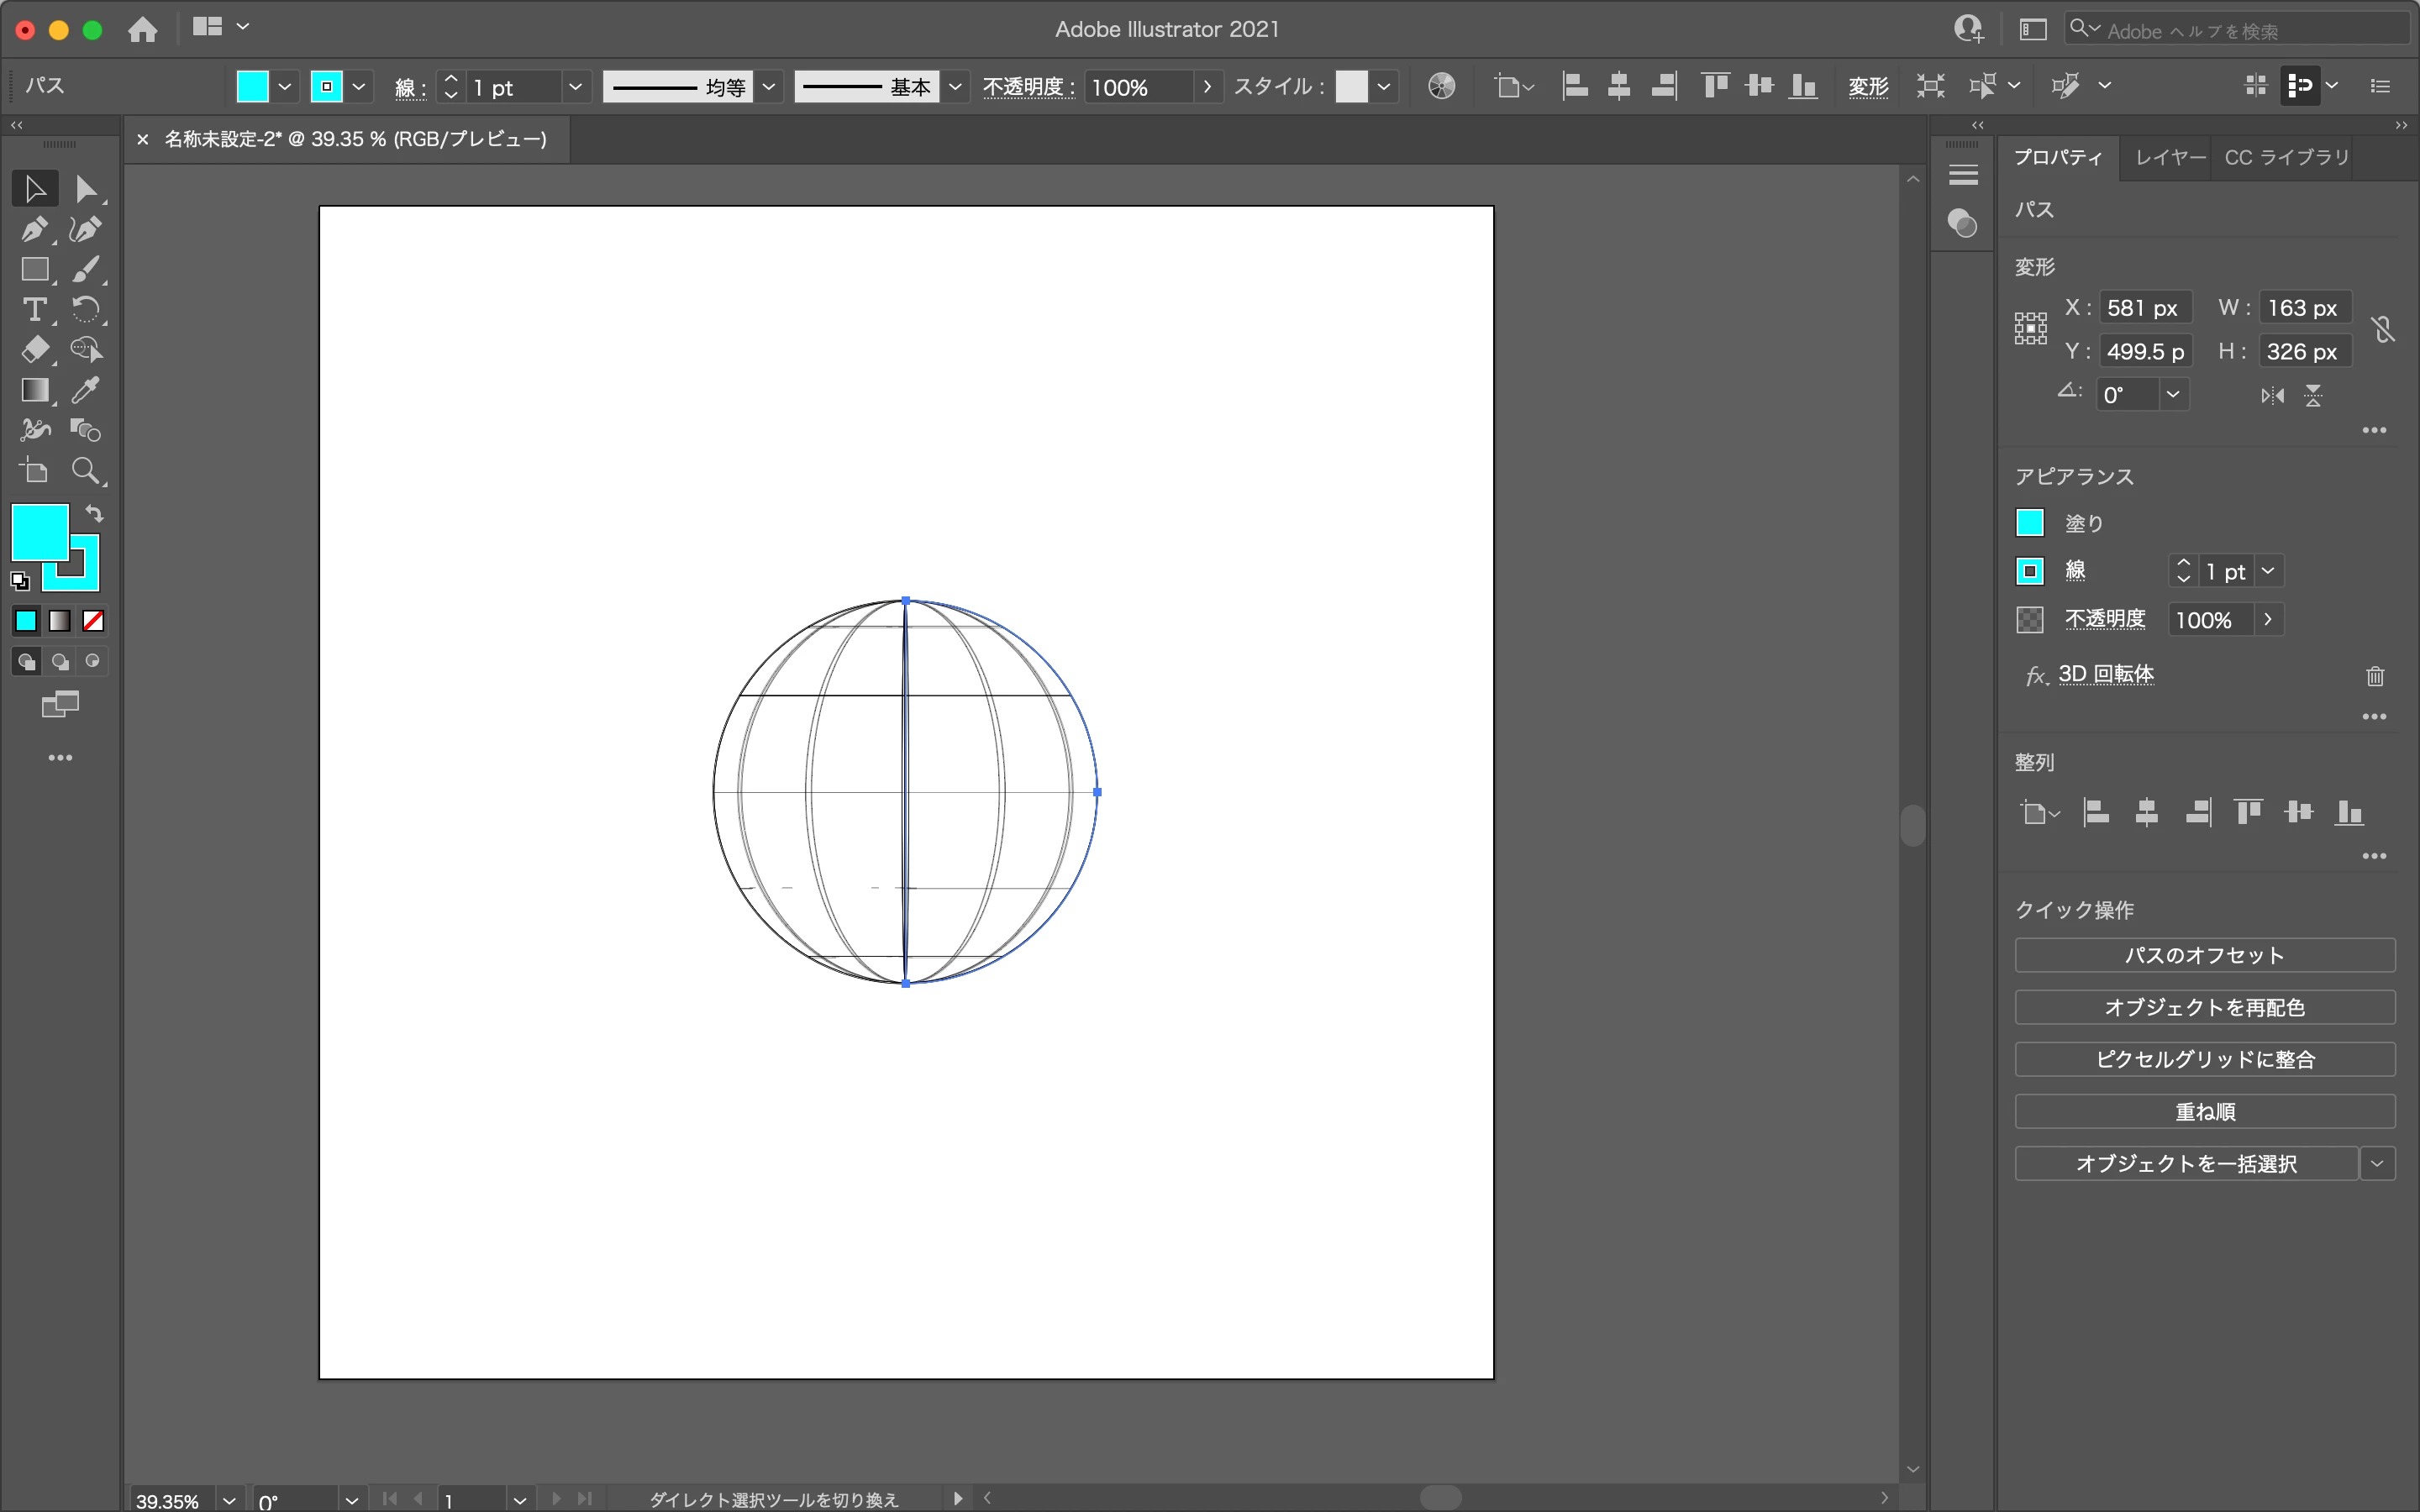Click the オブジェクトを再配色 button
The height and width of the screenshot is (1512, 2420).
pyautogui.click(x=2204, y=1007)
